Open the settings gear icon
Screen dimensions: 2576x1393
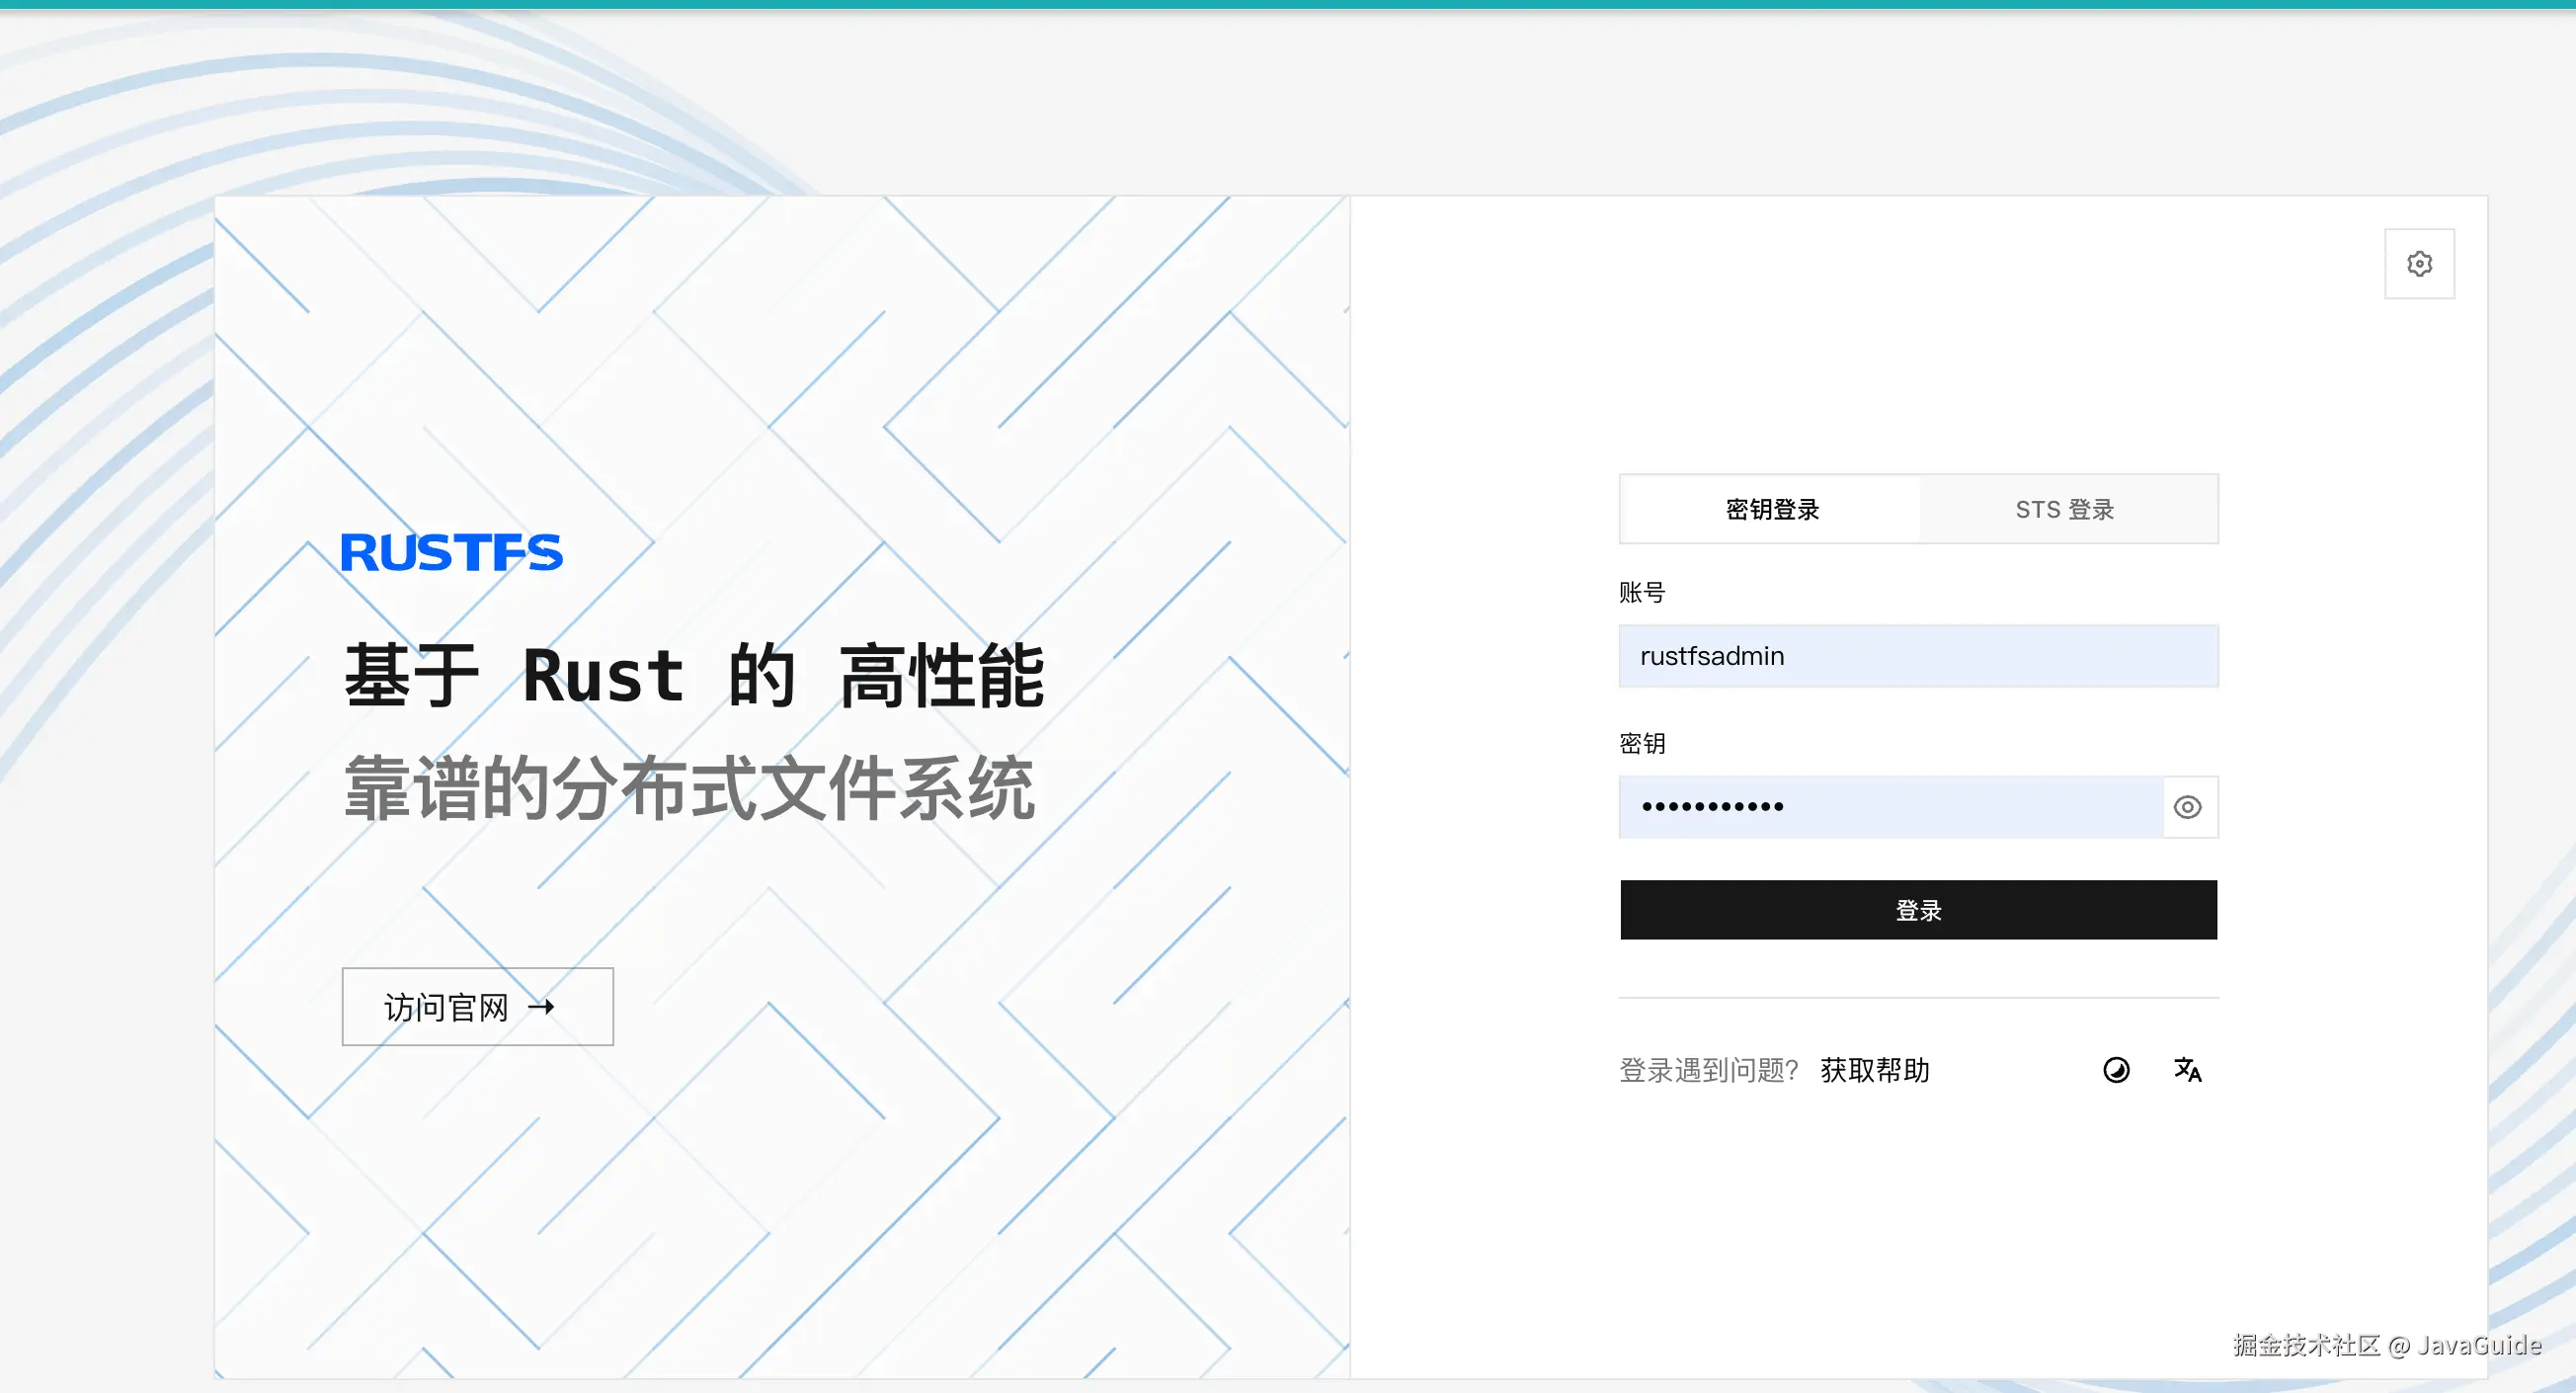pos(2419,264)
